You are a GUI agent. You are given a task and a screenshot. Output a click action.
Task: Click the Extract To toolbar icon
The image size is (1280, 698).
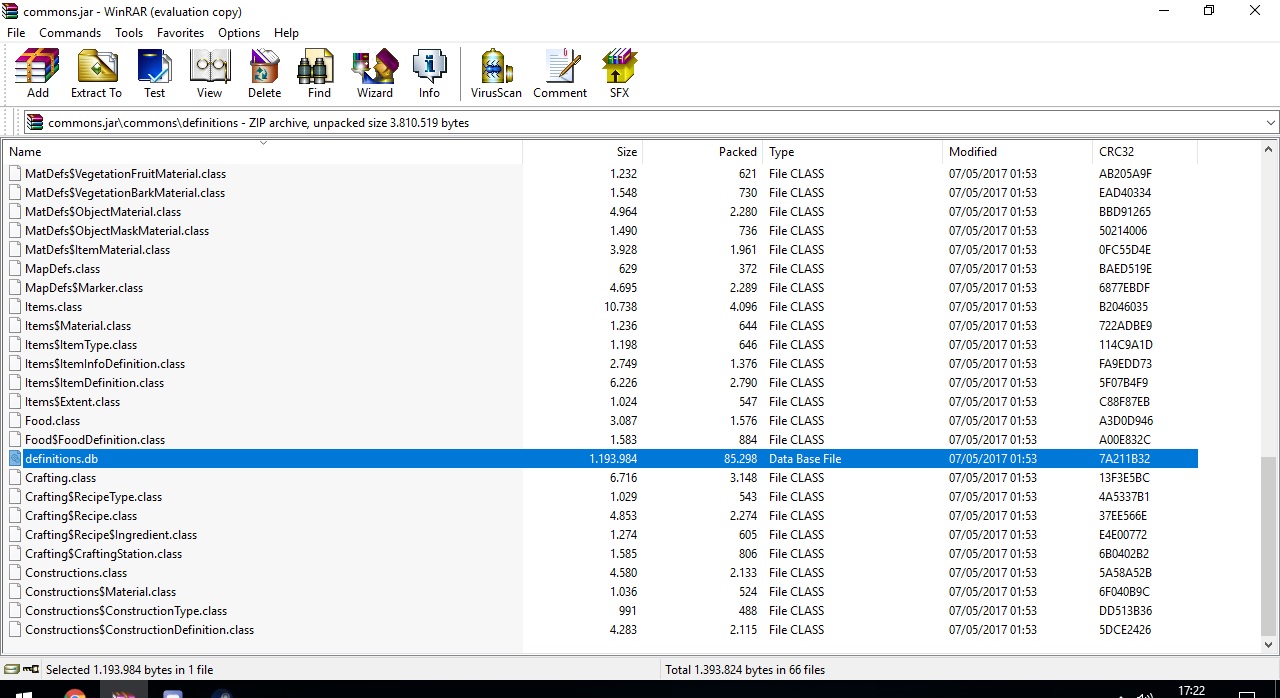tap(96, 74)
